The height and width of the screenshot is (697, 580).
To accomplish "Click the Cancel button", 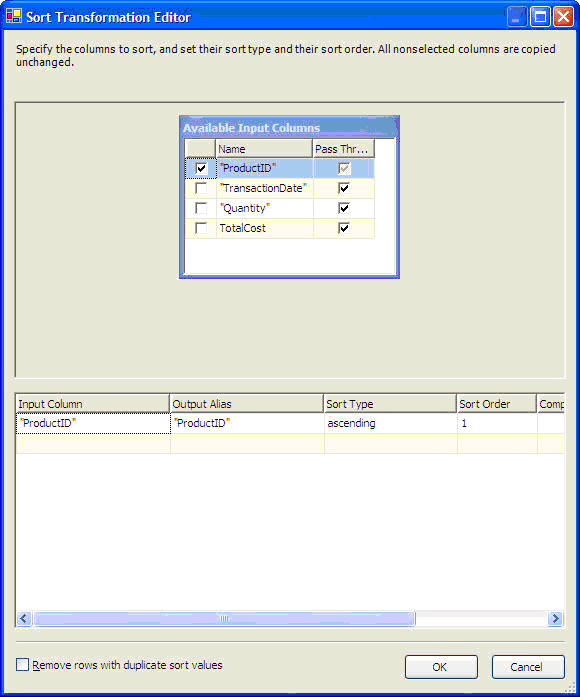I will pos(528,667).
